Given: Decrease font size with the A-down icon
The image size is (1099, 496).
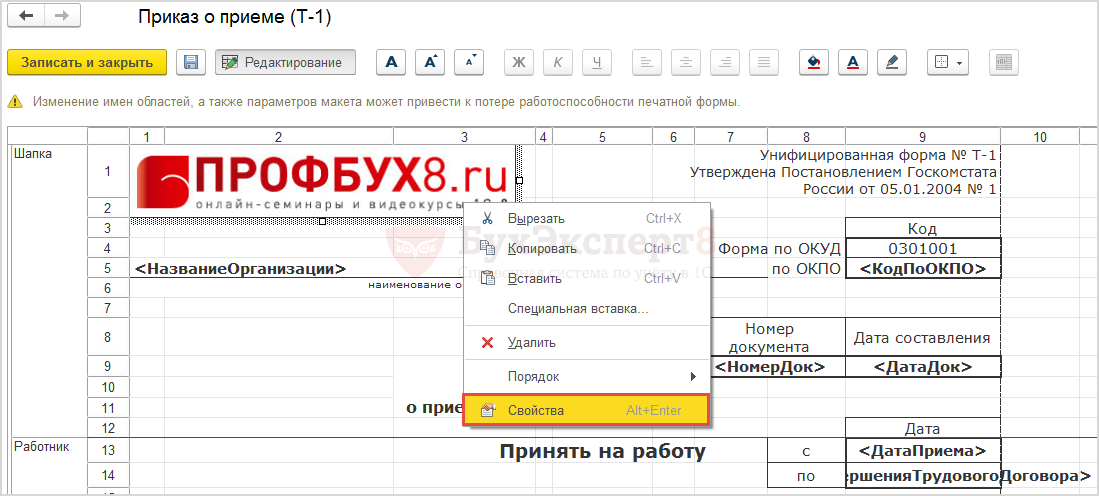Looking at the screenshot, I should [x=469, y=62].
